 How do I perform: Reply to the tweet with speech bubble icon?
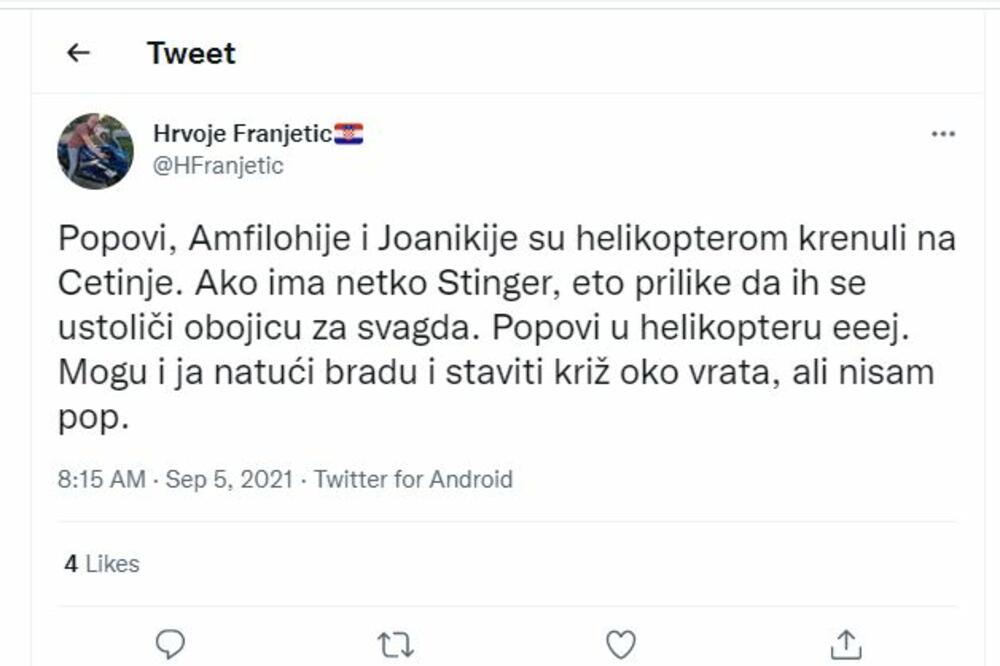coord(170,644)
